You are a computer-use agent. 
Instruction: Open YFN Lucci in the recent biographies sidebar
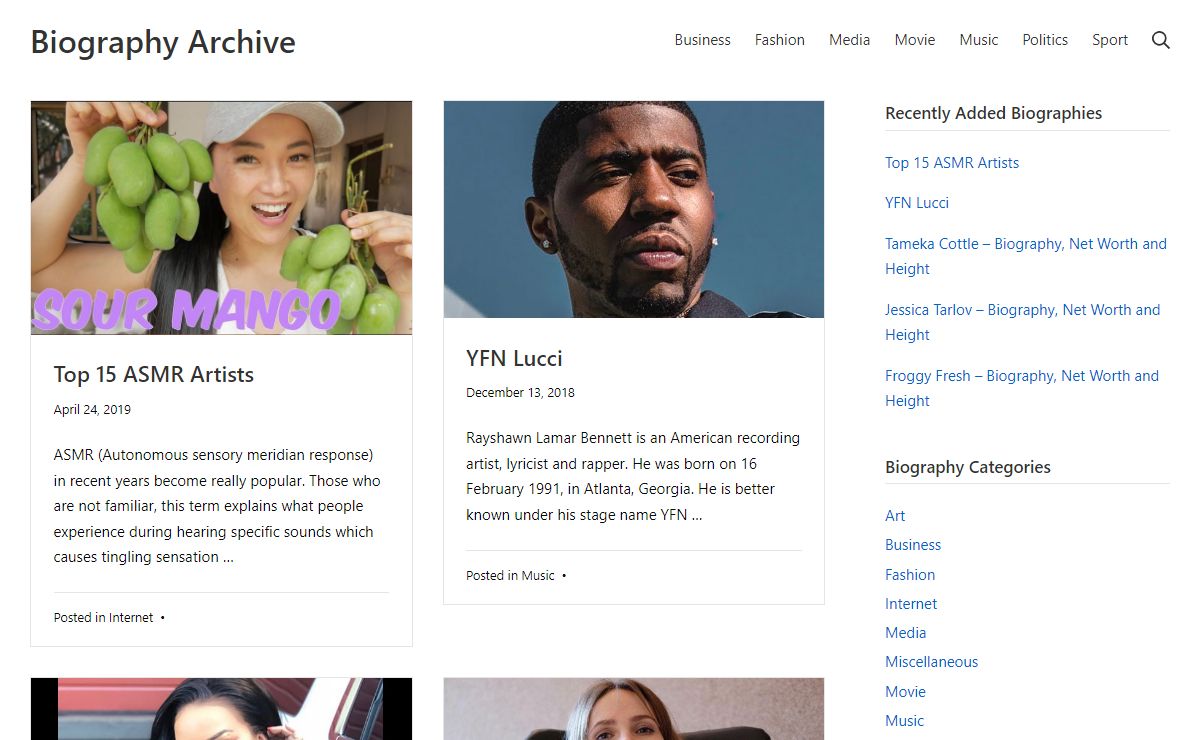[x=917, y=203]
